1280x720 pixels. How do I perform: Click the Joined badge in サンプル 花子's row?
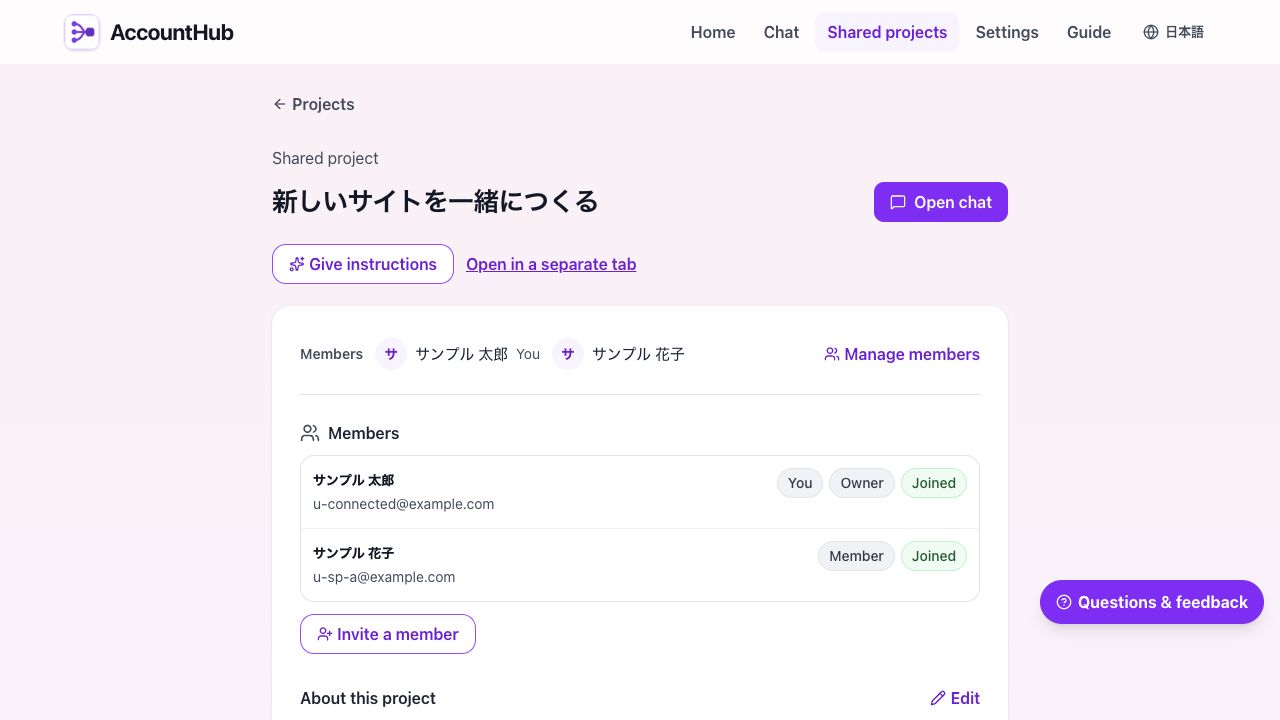point(934,556)
